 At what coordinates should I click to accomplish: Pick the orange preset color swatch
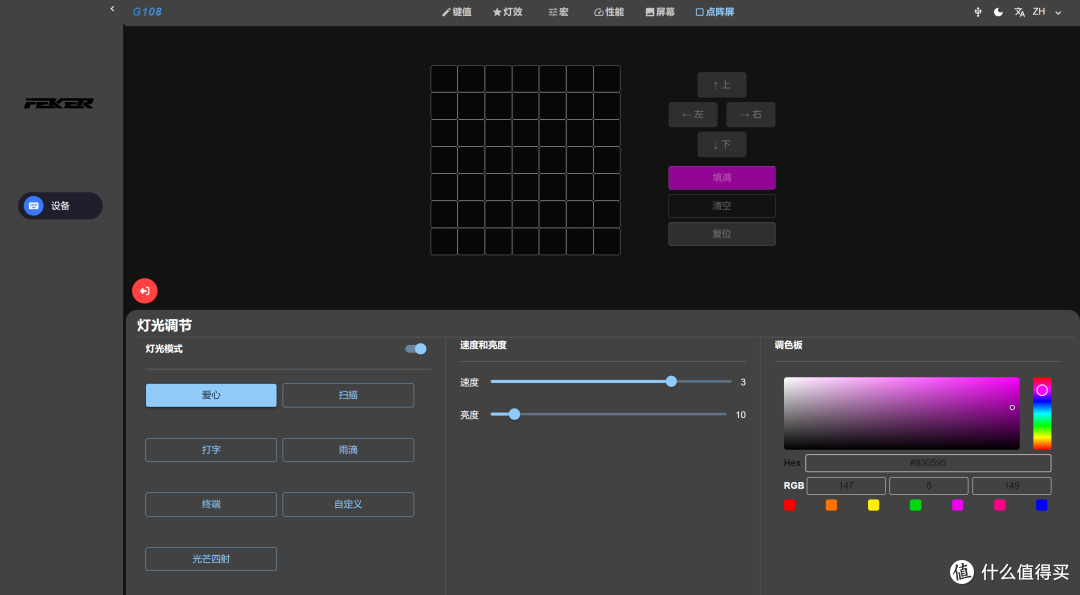(x=831, y=505)
